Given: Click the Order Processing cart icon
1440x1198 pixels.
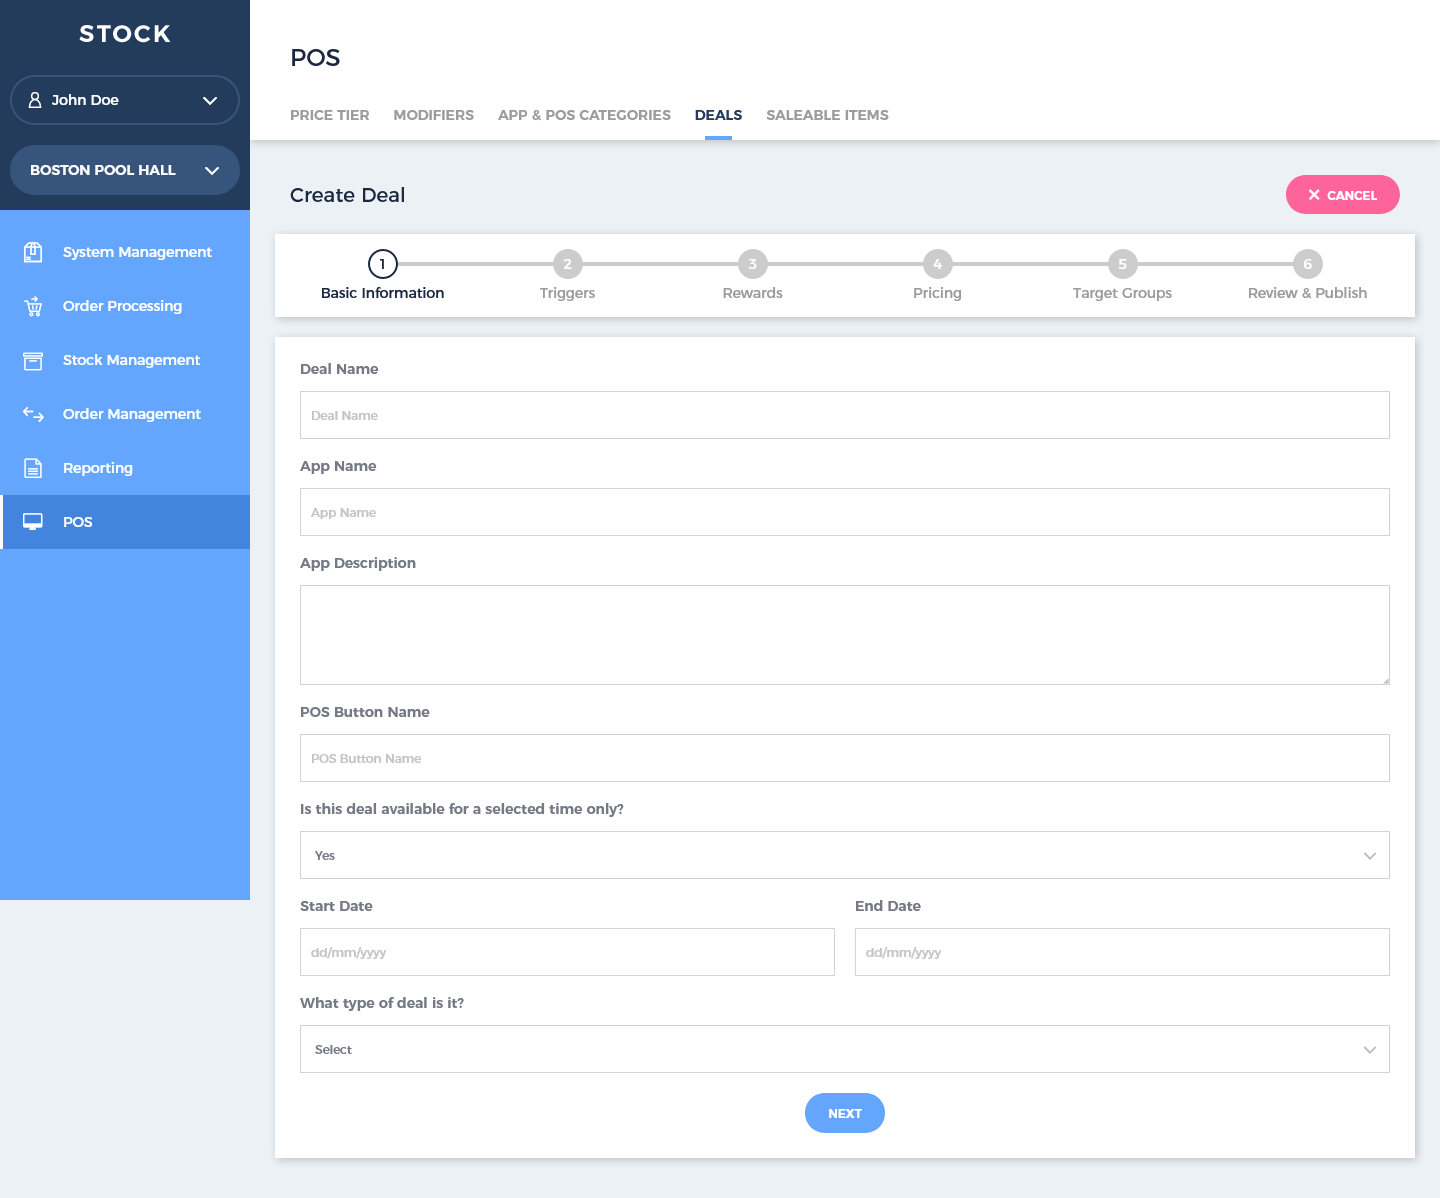Looking at the screenshot, I should (x=33, y=306).
